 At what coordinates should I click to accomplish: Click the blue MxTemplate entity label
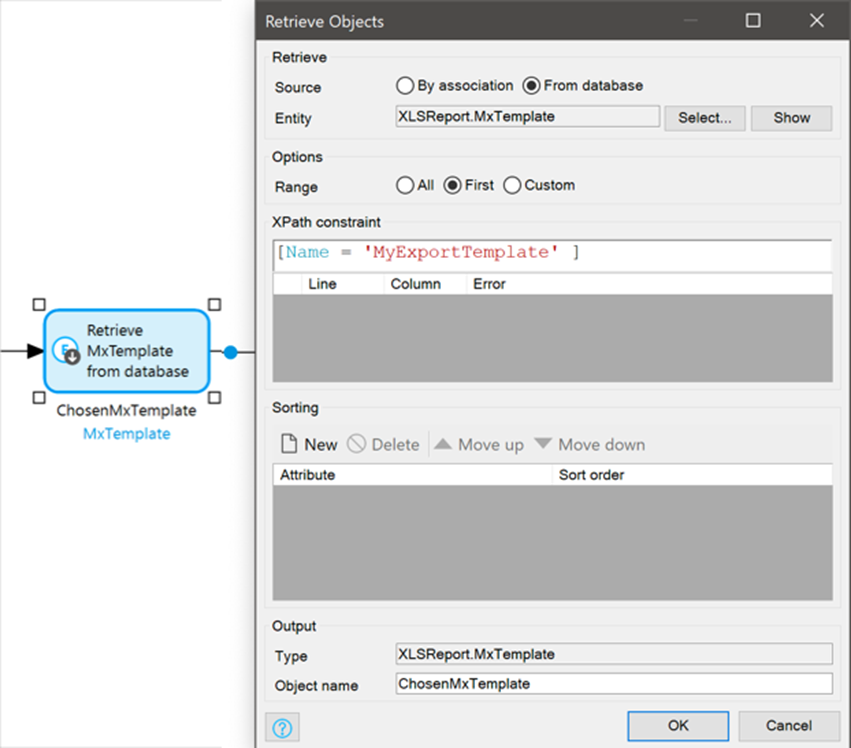pyautogui.click(x=126, y=433)
